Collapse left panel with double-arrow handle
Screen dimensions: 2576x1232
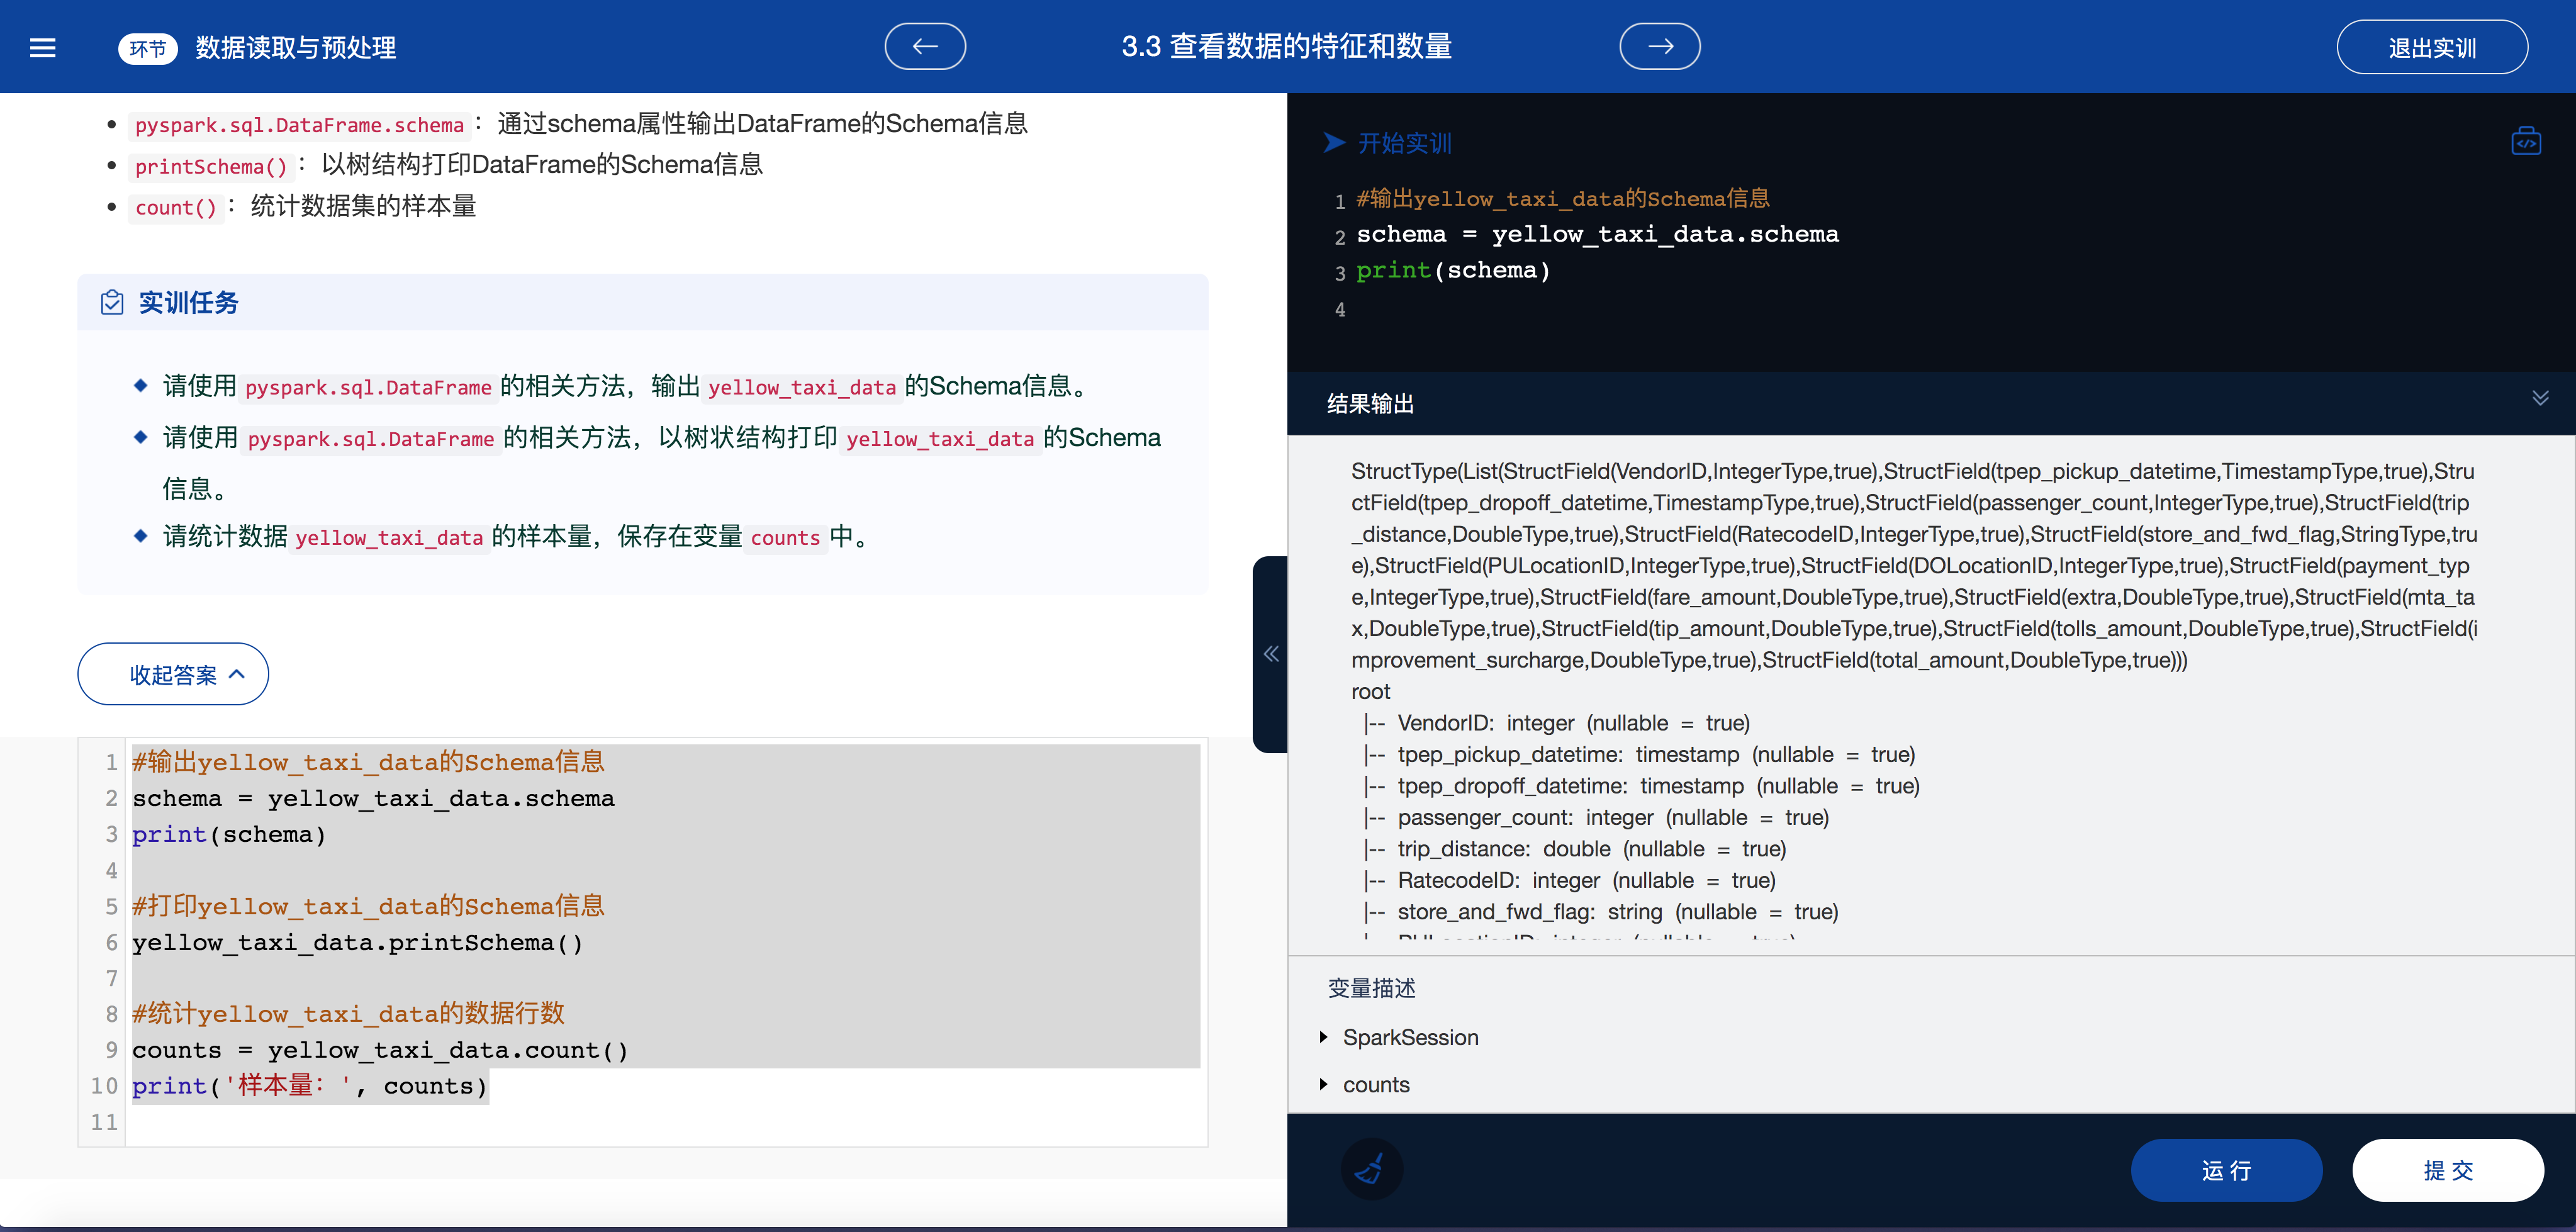click(1270, 654)
